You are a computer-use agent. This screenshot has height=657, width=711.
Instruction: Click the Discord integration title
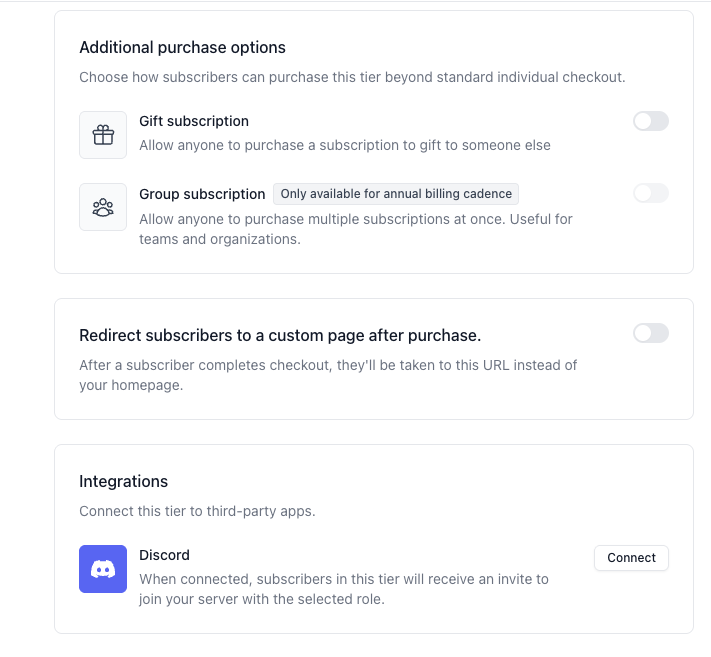tap(165, 555)
